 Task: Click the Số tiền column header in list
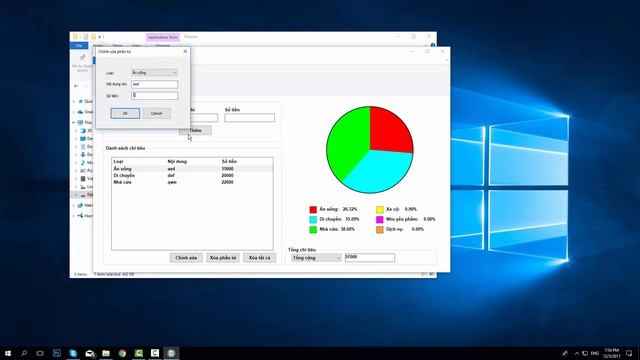[x=229, y=162]
